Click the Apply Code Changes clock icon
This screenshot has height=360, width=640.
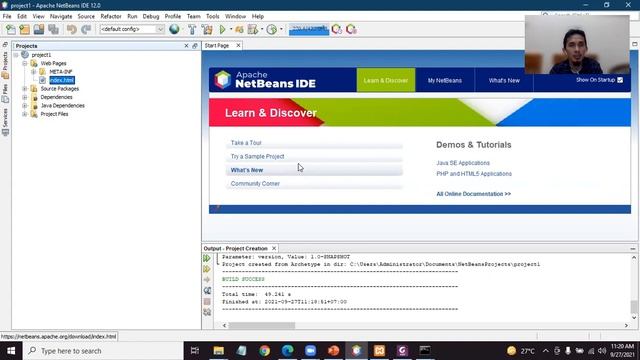click(x=271, y=29)
